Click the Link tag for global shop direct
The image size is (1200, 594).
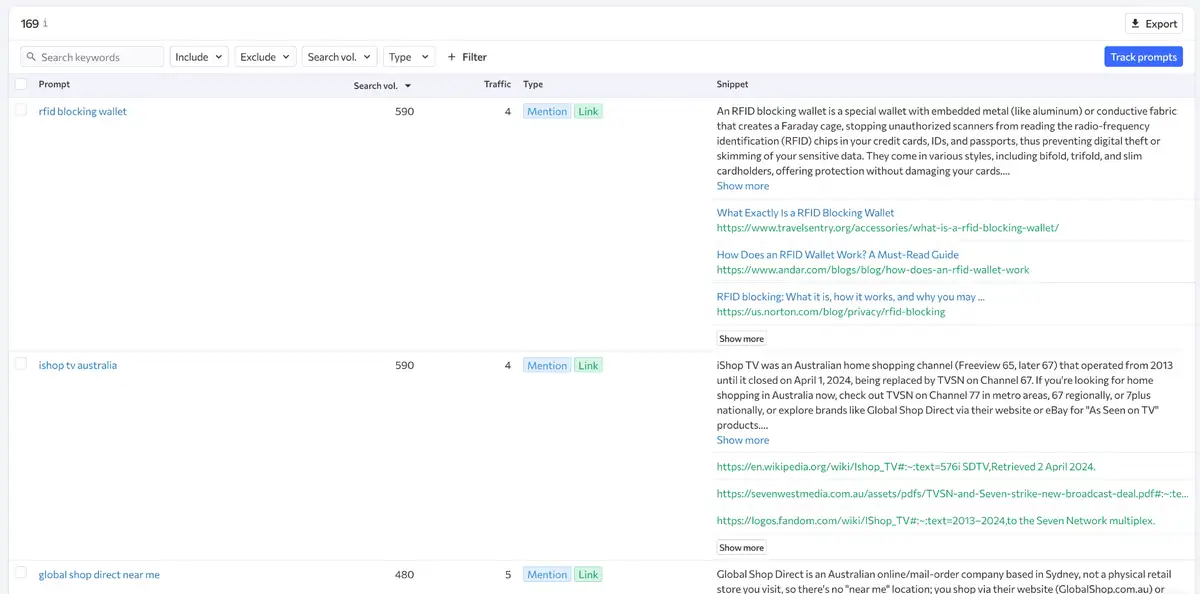click(x=588, y=574)
